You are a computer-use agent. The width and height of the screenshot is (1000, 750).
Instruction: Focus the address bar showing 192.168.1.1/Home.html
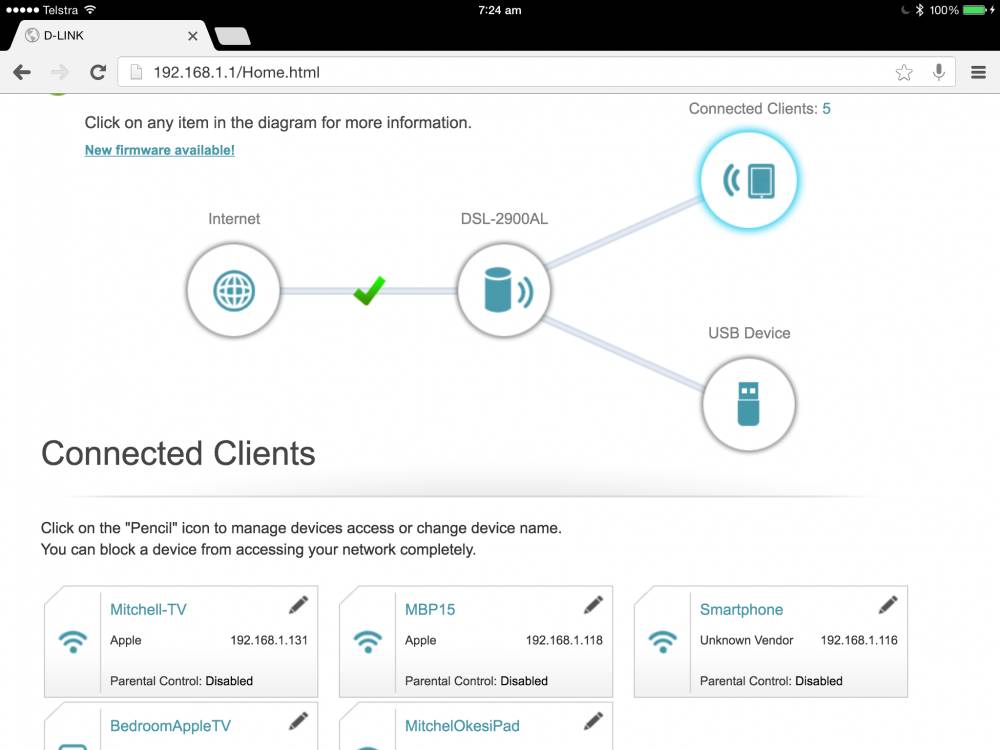point(536,72)
